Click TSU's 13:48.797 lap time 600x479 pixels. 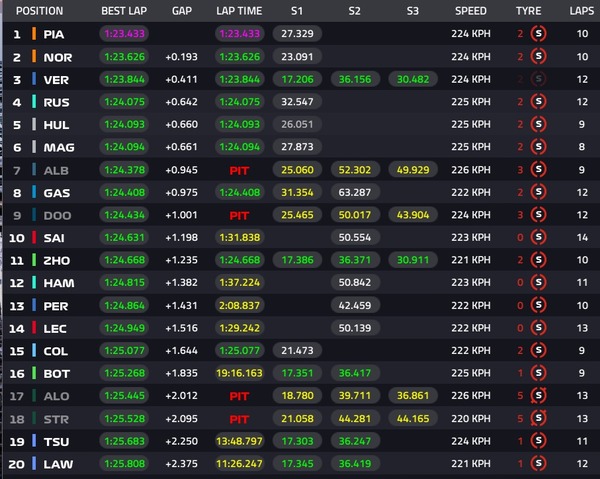(x=239, y=441)
